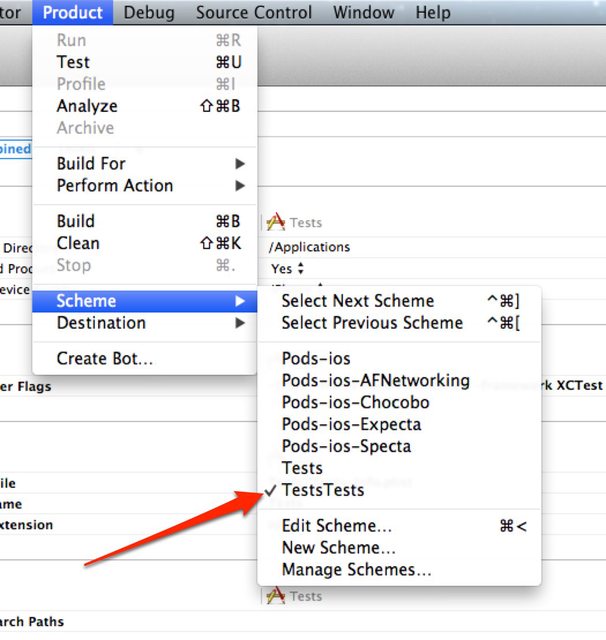606x640 pixels.
Task: Click the /Applications path value
Action: (x=309, y=247)
